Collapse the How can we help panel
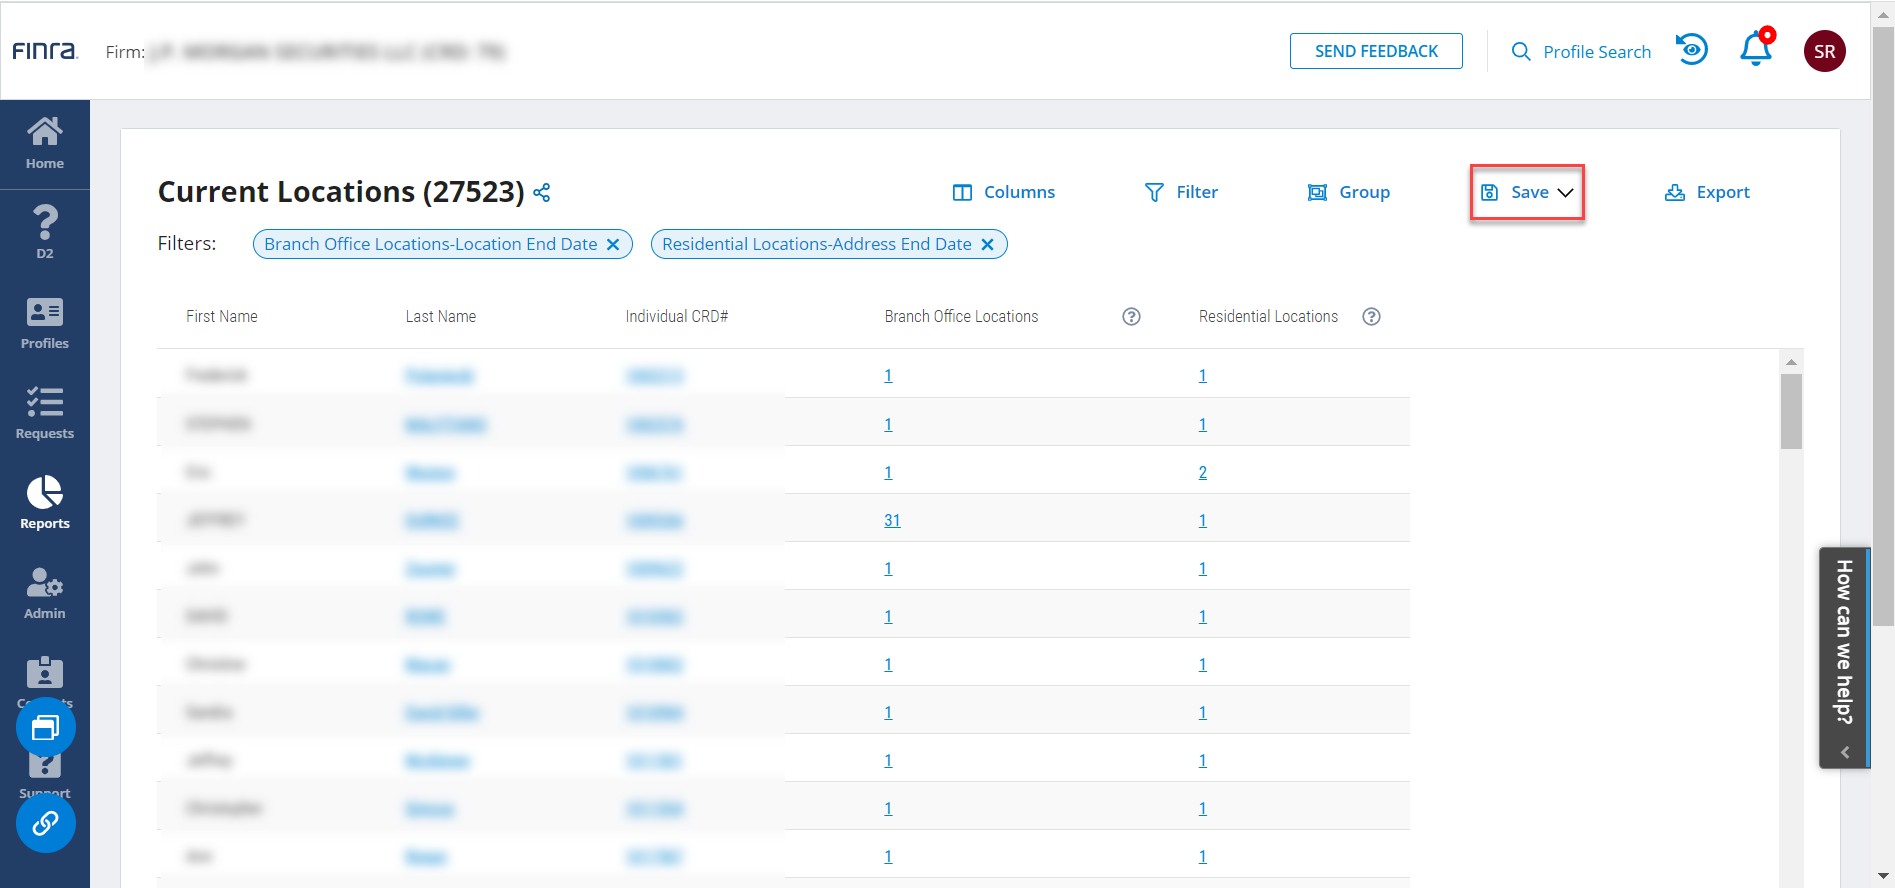The width and height of the screenshot is (1895, 888). pos(1845,752)
